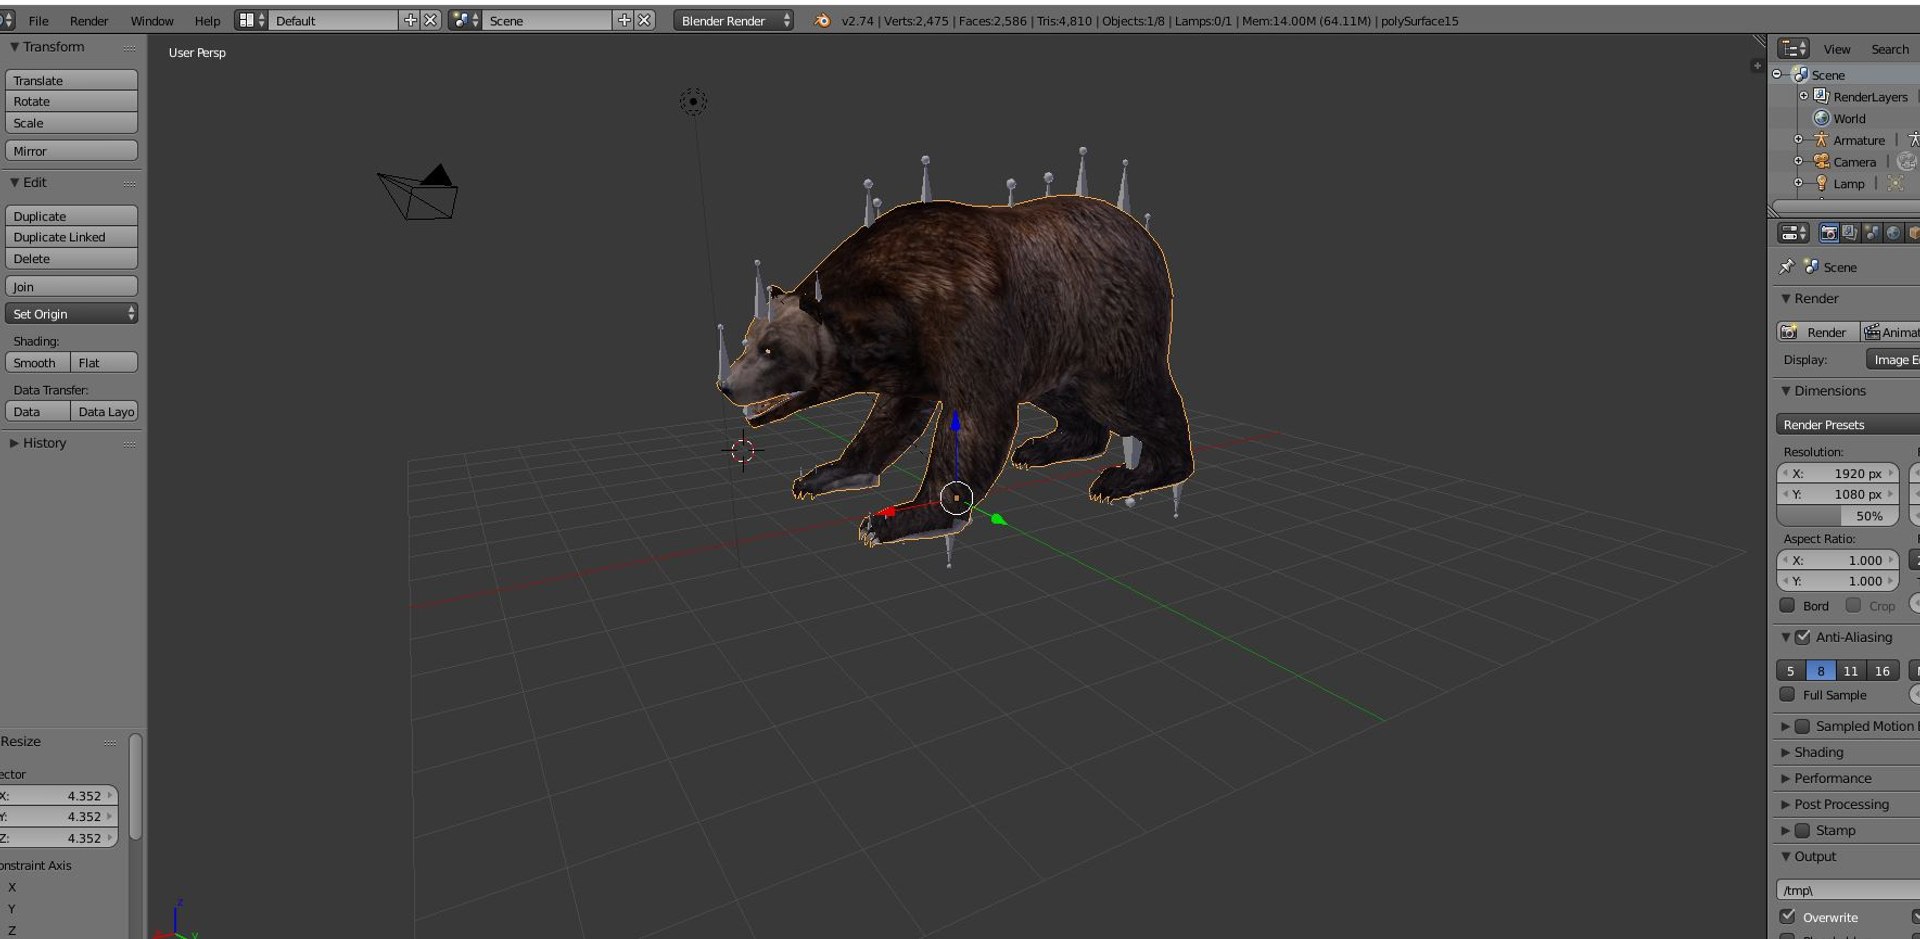Delete the Default screen layout with X icon

tap(430, 20)
